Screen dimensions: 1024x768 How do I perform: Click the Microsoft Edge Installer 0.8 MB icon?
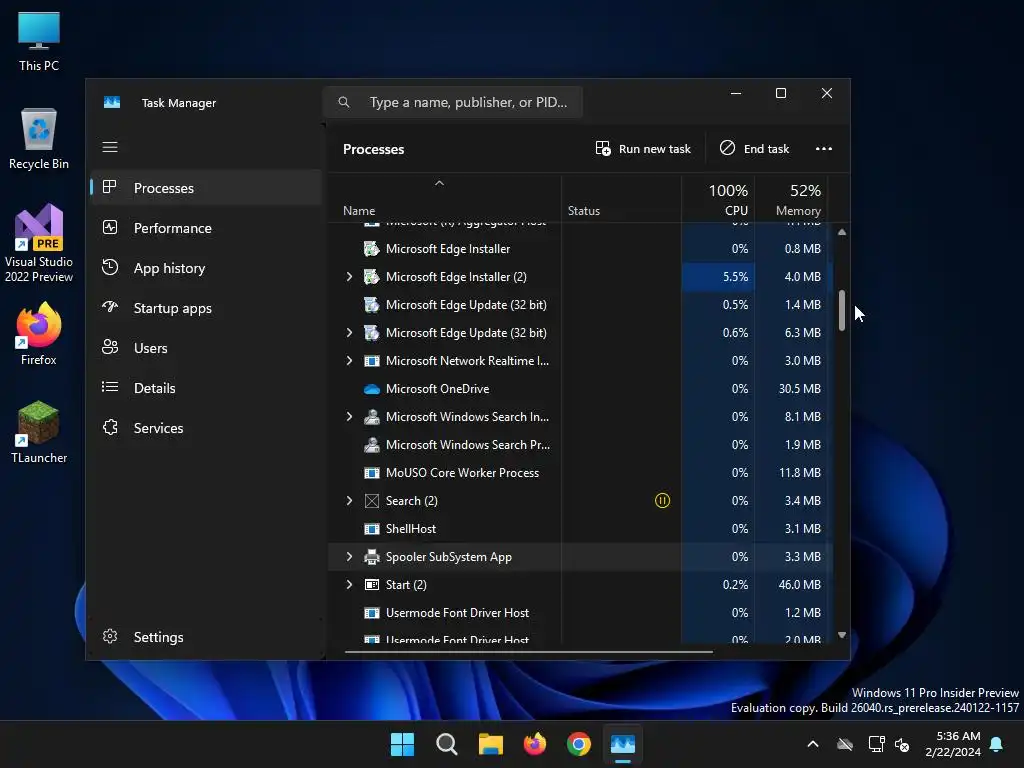372,249
